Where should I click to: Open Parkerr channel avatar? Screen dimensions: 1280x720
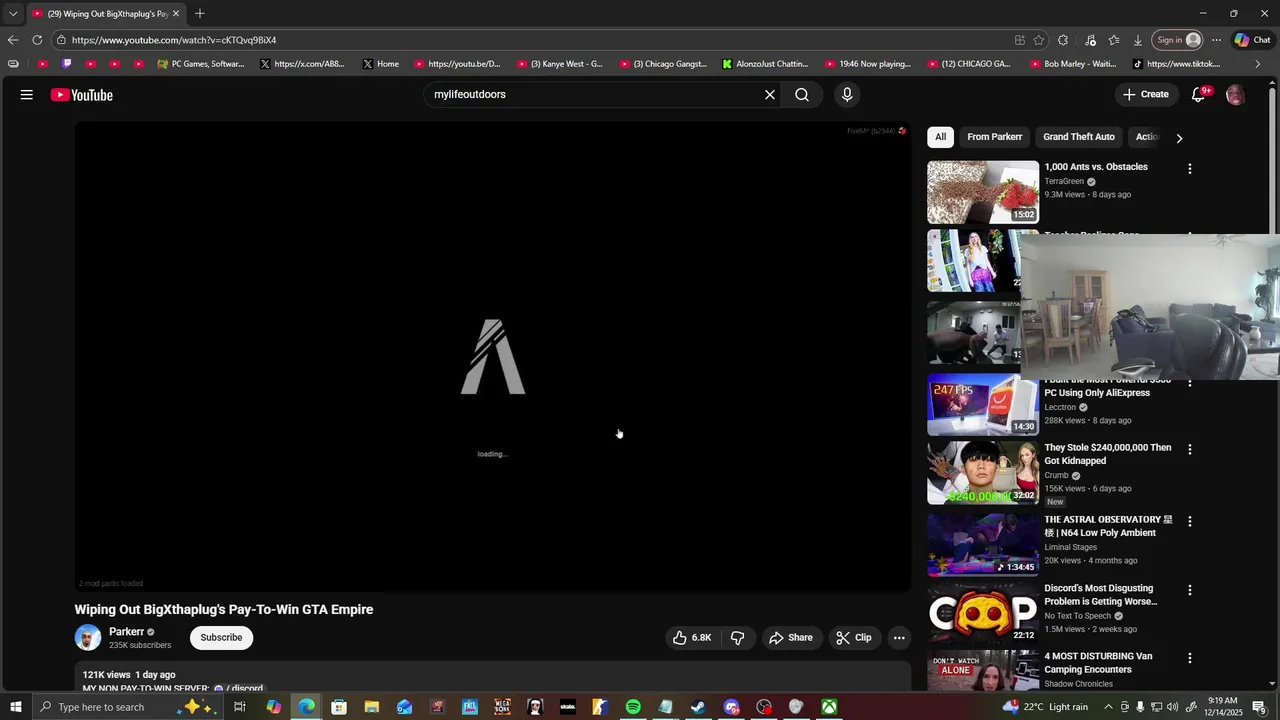click(x=88, y=638)
